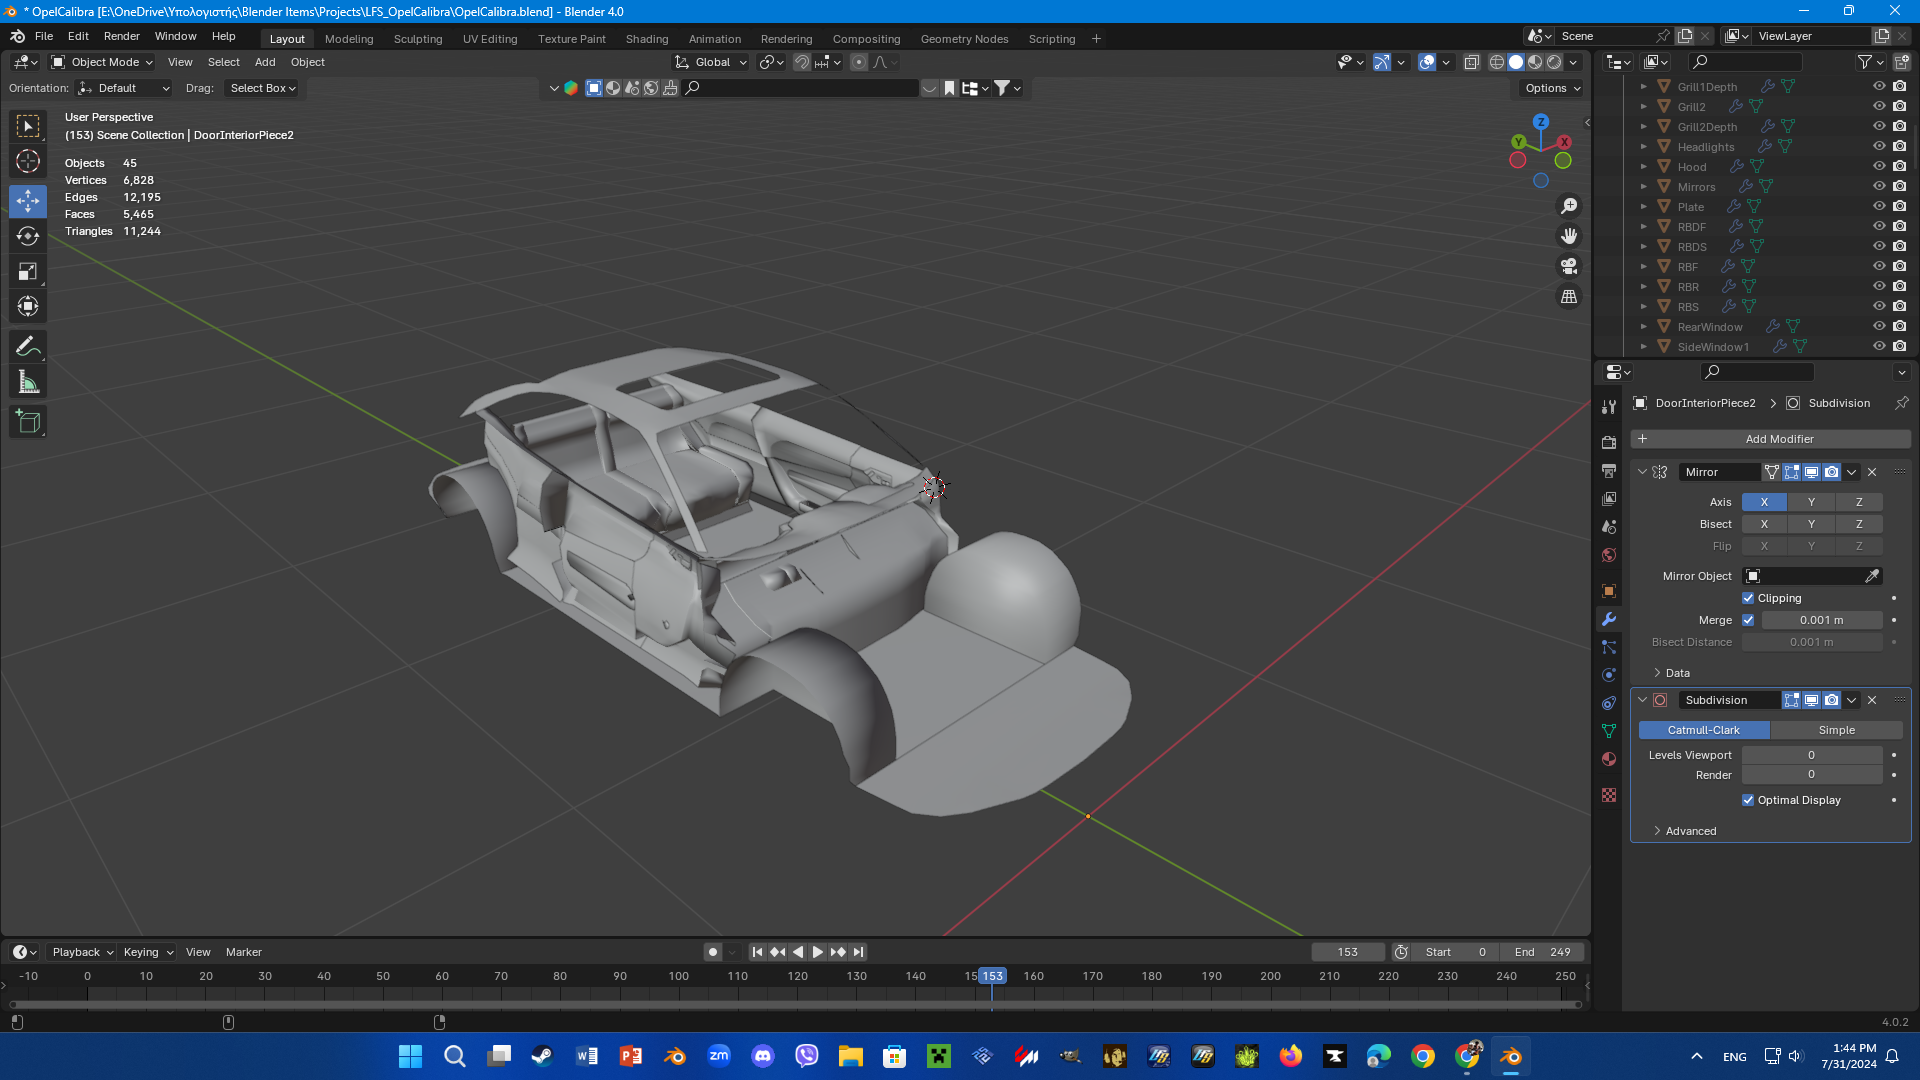The image size is (1920, 1080).
Task: Hide the Hood object in outliner
Action: click(x=1879, y=167)
